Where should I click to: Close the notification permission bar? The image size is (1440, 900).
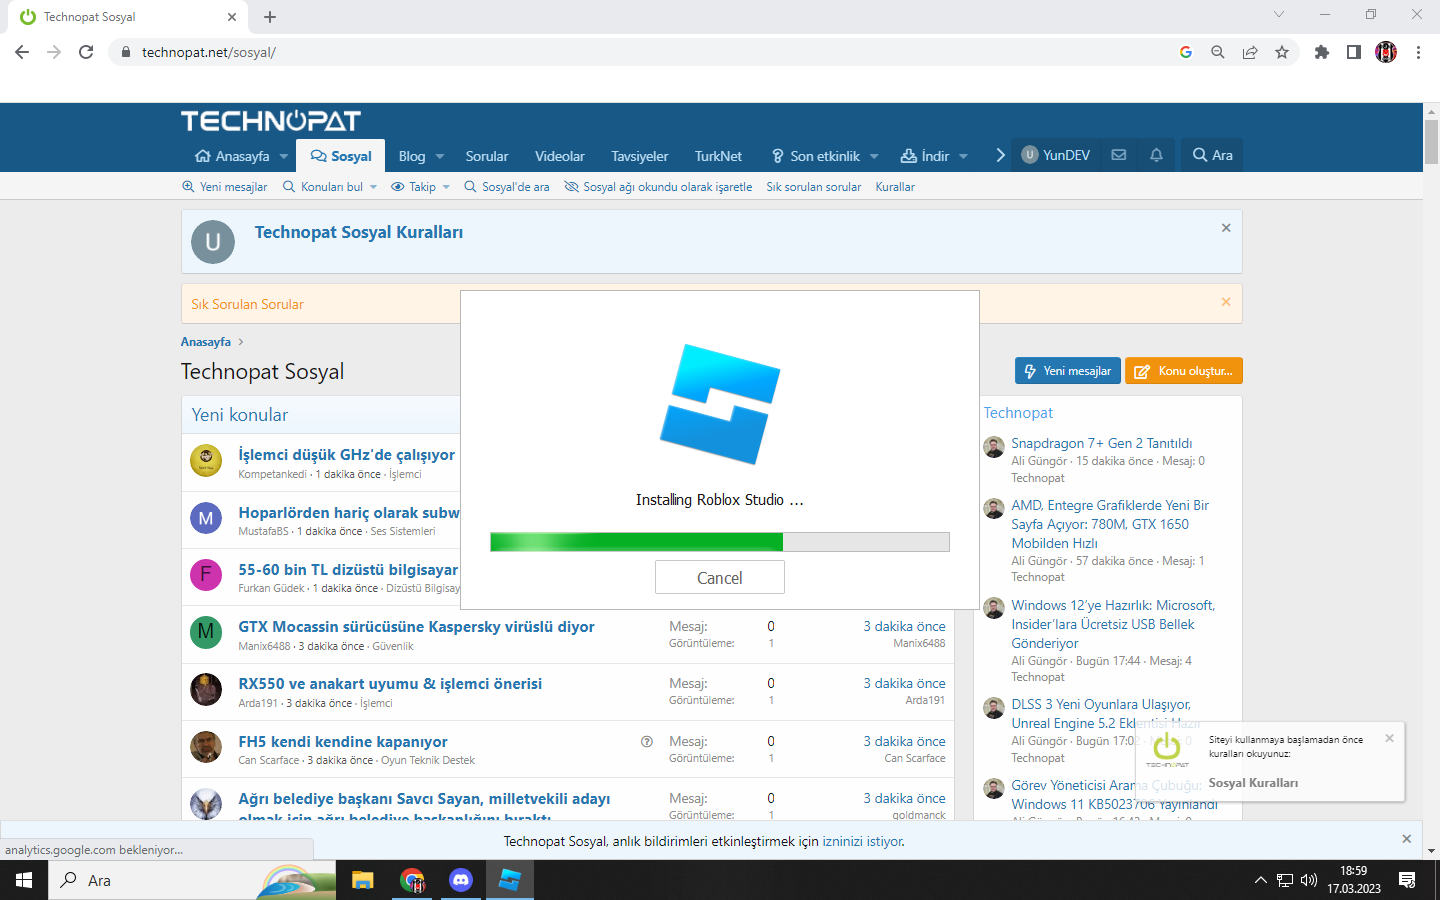1407,839
